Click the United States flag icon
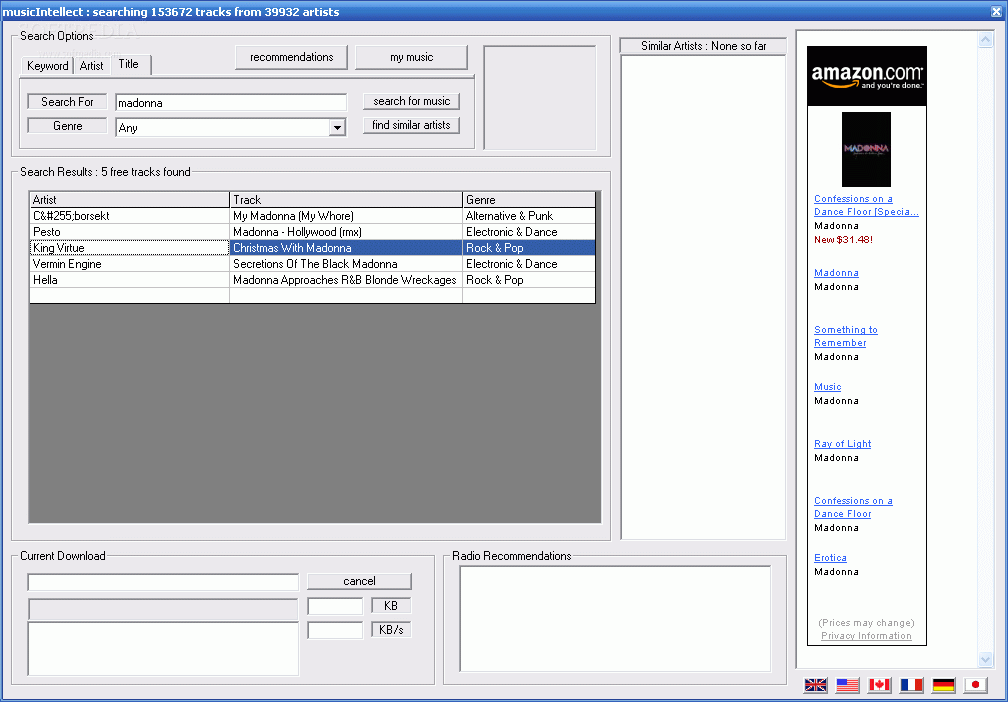The width and height of the screenshot is (1008, 702). [847, 685]
